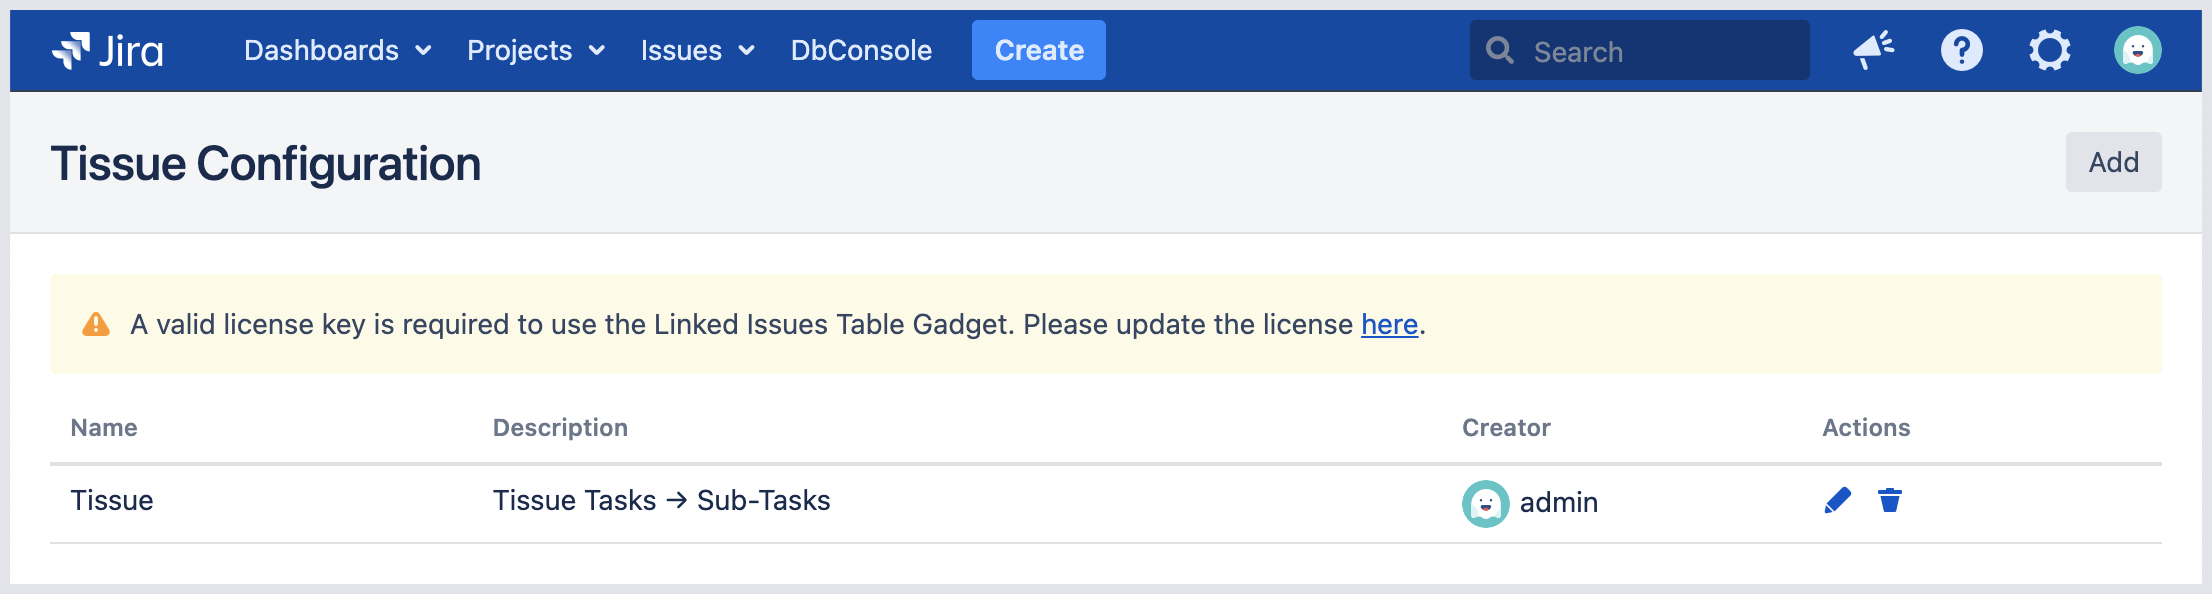Delete the Tissue configuration with trash icon
2212x594 pixels.
coord(1889,500)
